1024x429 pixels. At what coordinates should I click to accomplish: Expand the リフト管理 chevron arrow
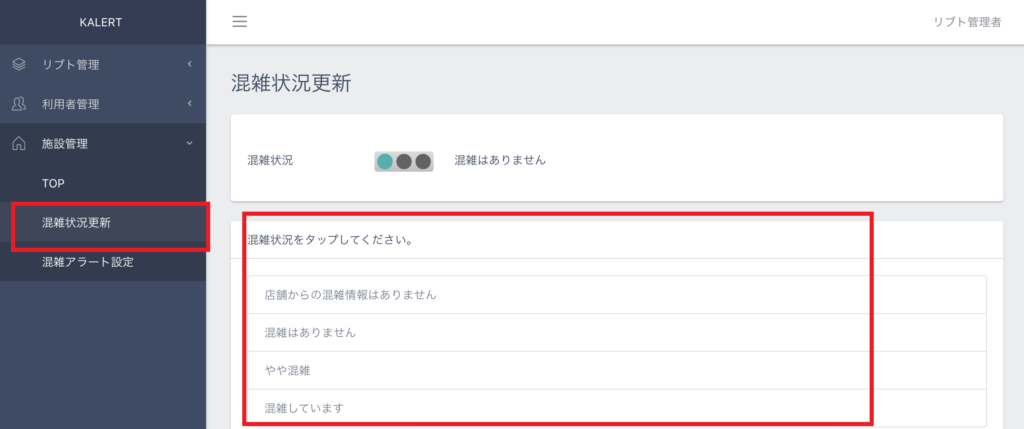189,64
